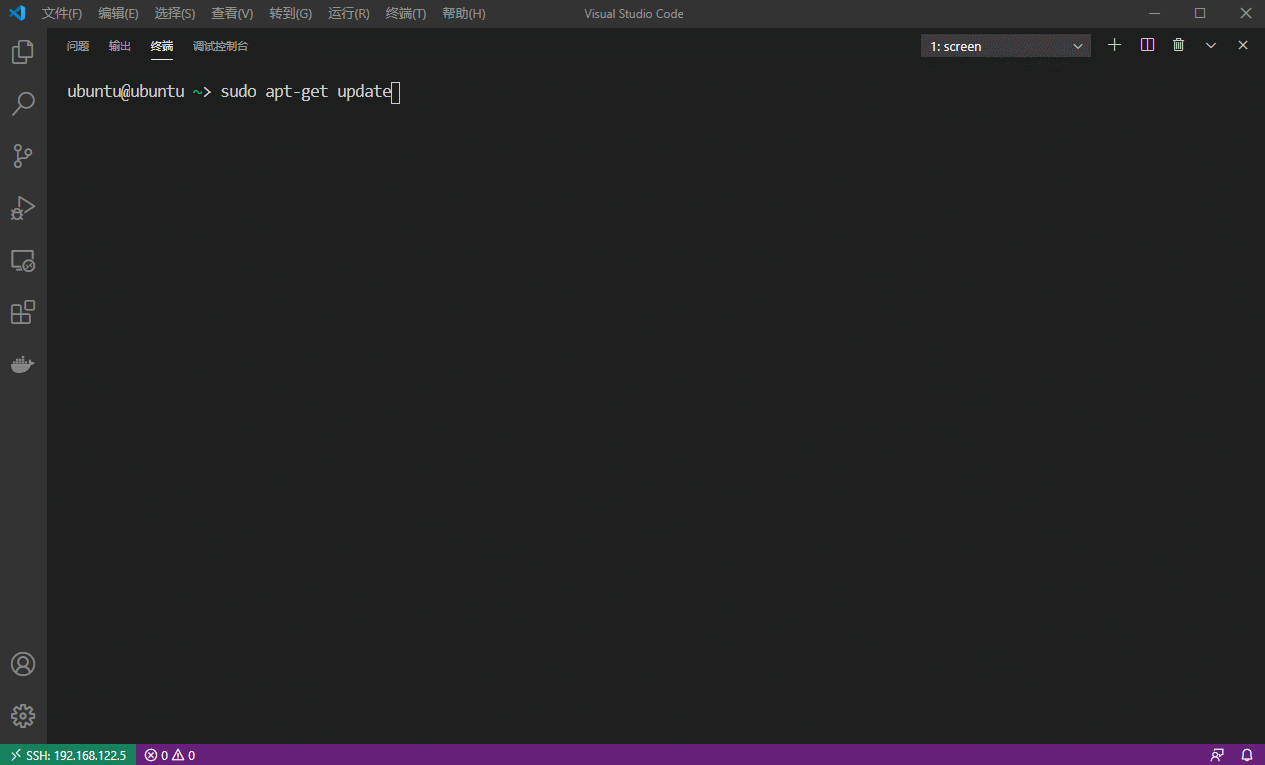Viewport: 1265px width, 765px height.
Task: Open the Extensions view icon
Action: tap(23, 313)
